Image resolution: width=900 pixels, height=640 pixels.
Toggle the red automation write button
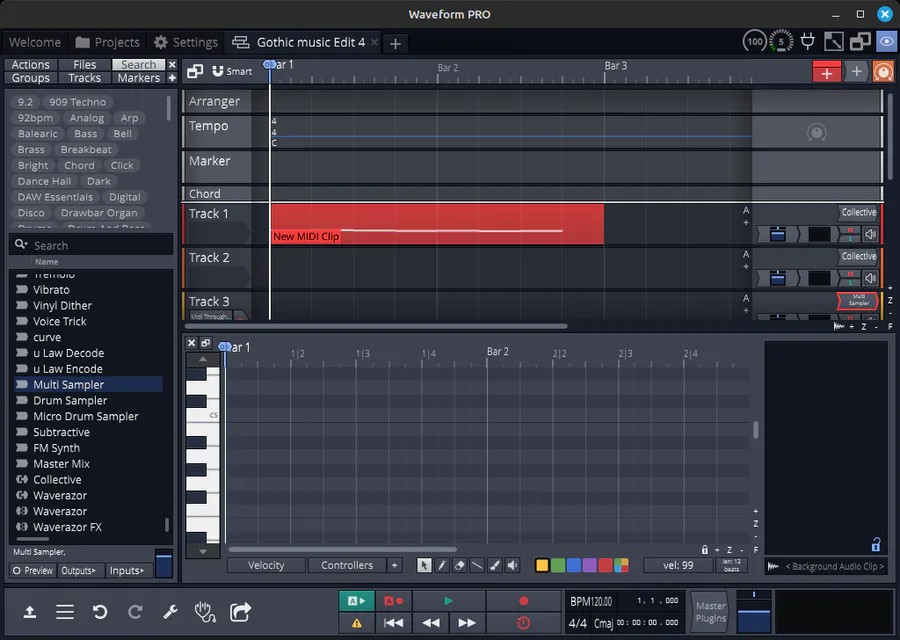coord(394,601)
